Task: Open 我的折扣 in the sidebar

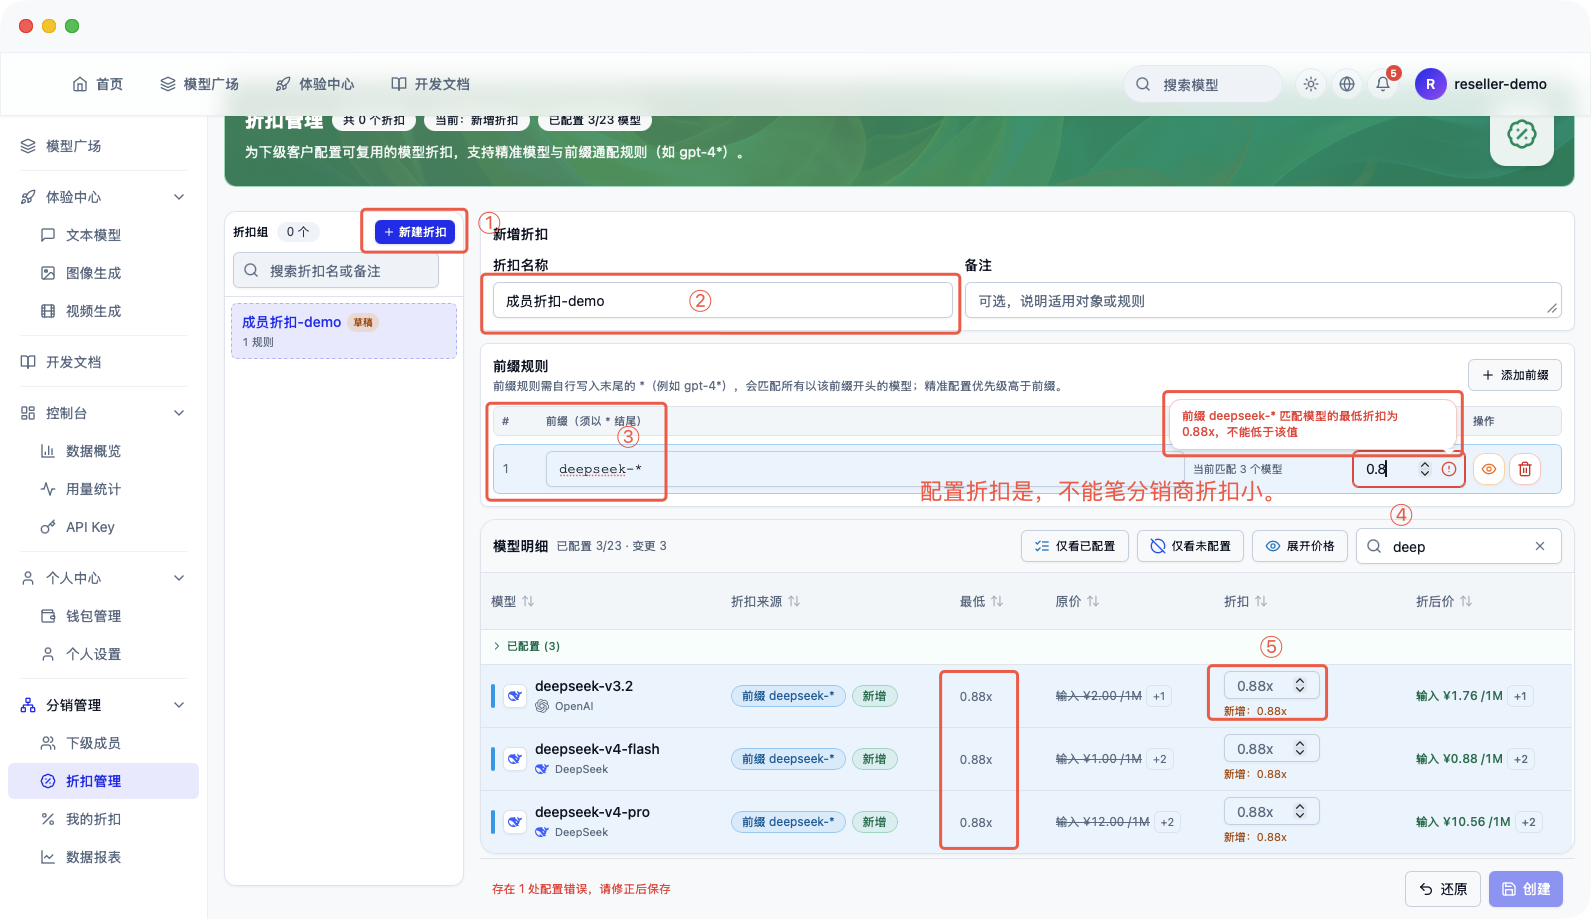Action: click(104, 819)
